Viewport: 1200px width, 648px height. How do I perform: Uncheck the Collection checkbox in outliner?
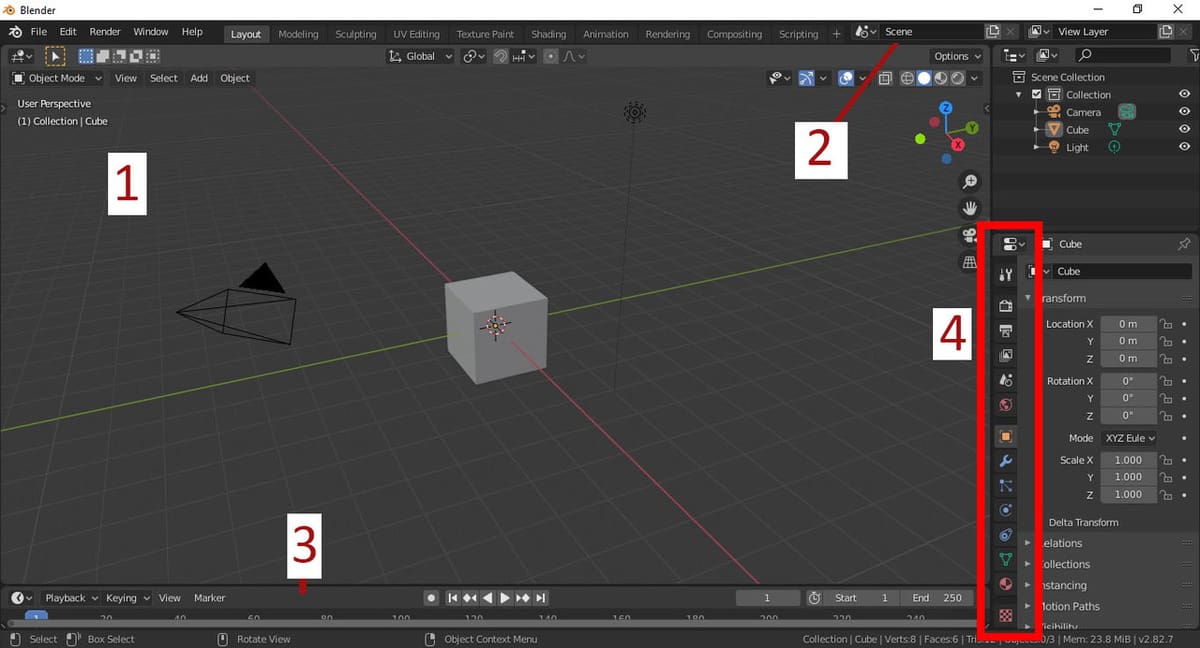pyautogui.click(x=1037, y=94)
